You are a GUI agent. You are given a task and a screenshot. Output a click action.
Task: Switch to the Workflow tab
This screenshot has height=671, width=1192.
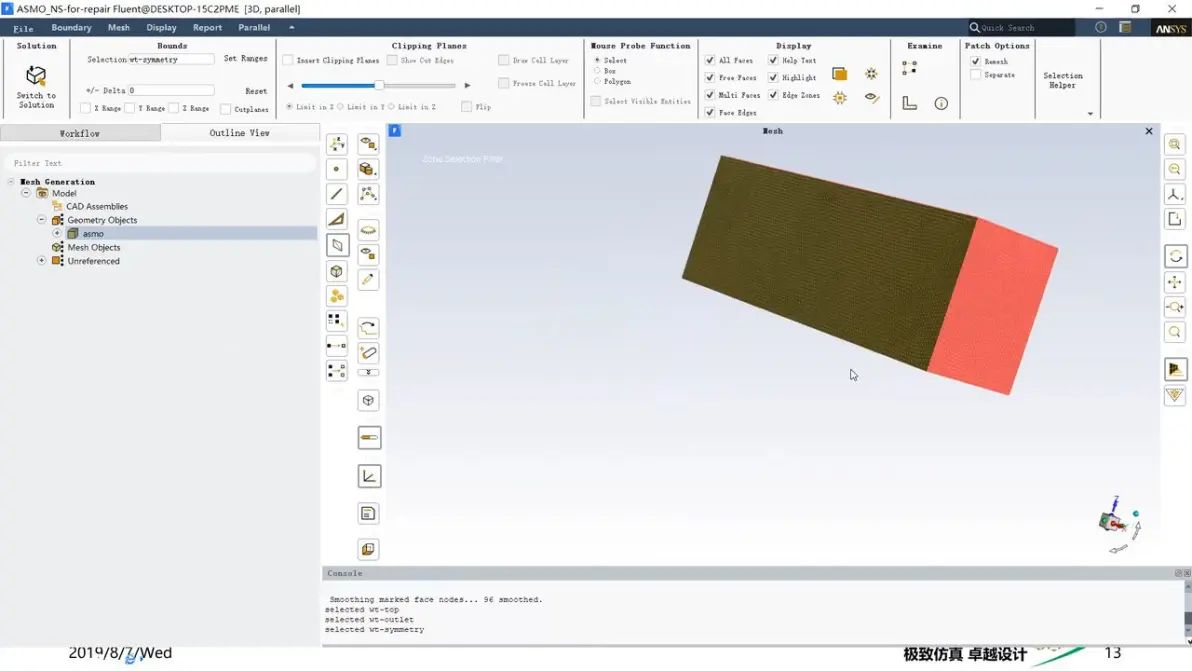(x=80, y=133)
